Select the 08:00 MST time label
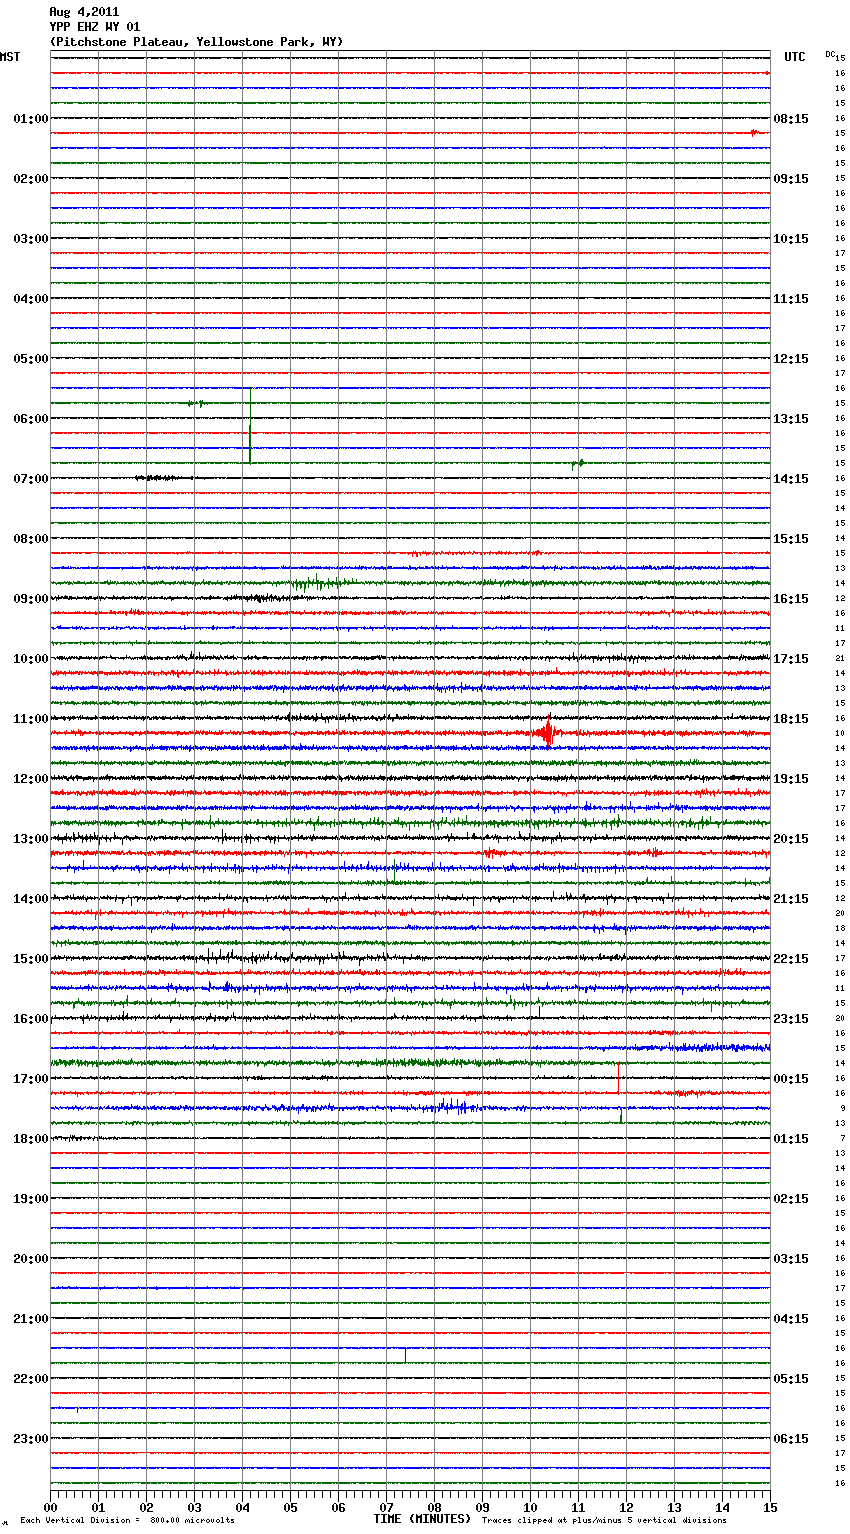This screenshot has width=850, height=1534. click(31, 539)
